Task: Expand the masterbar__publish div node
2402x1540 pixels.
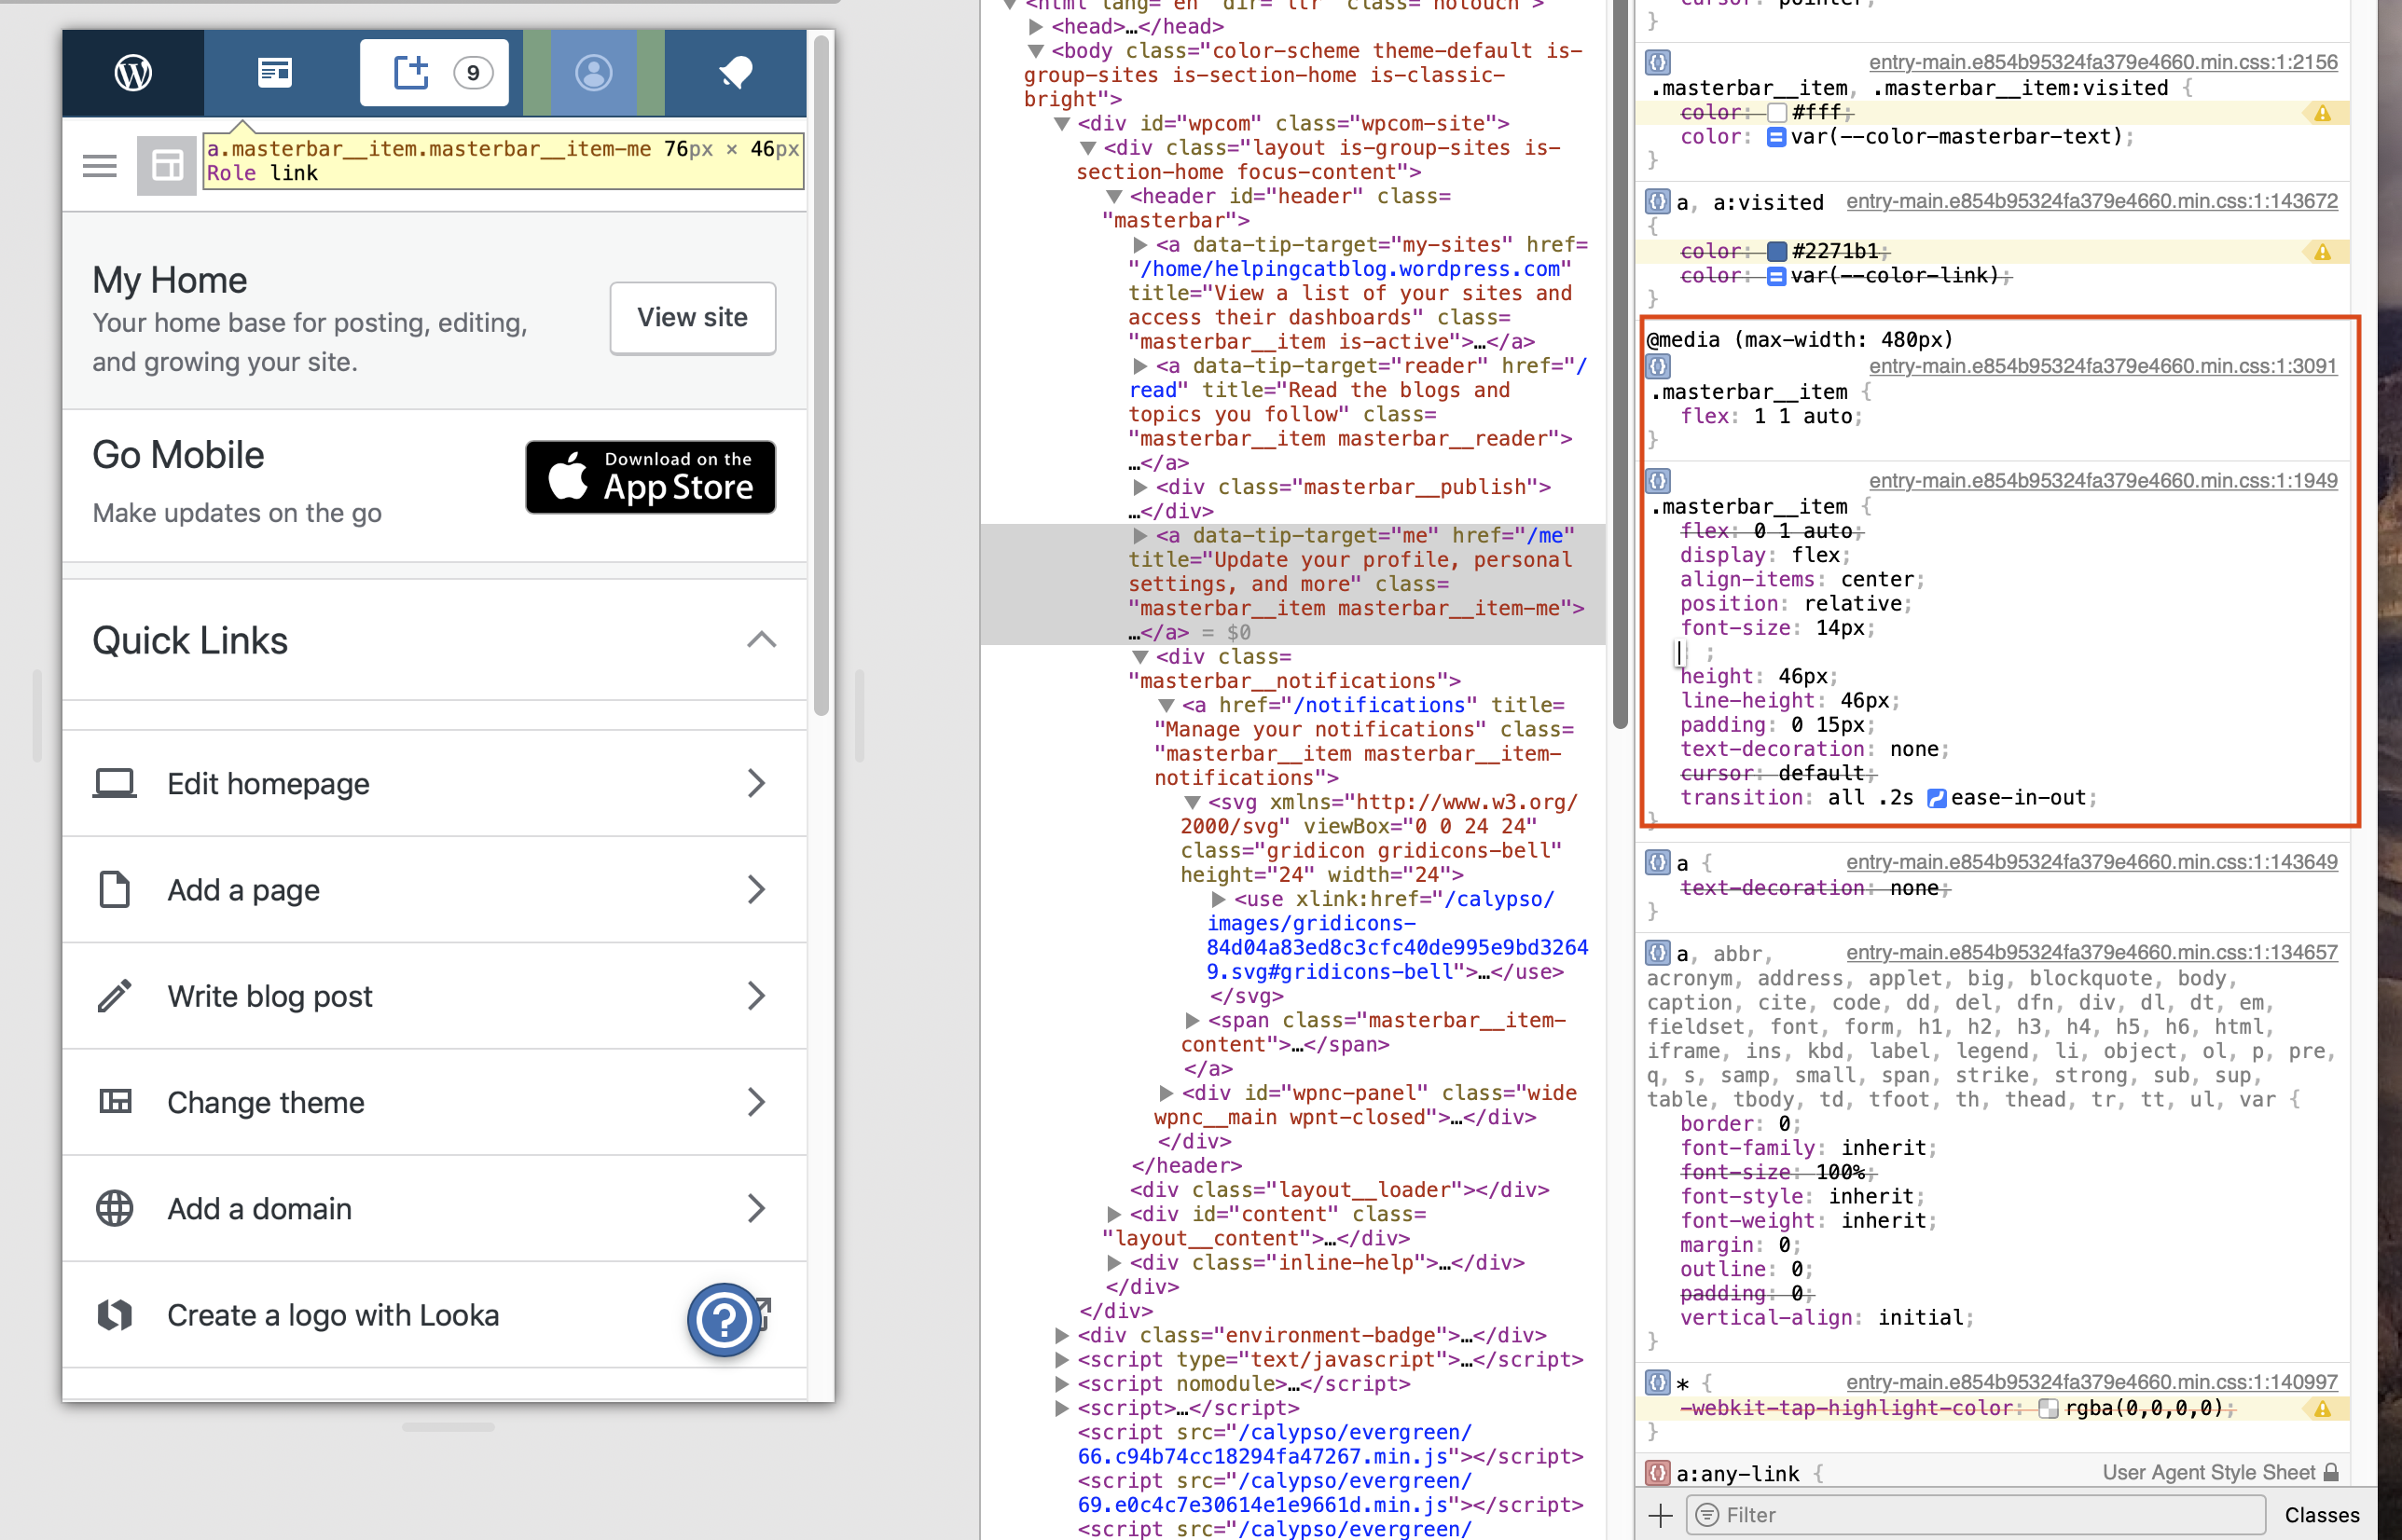Action: pos(1140,487)
